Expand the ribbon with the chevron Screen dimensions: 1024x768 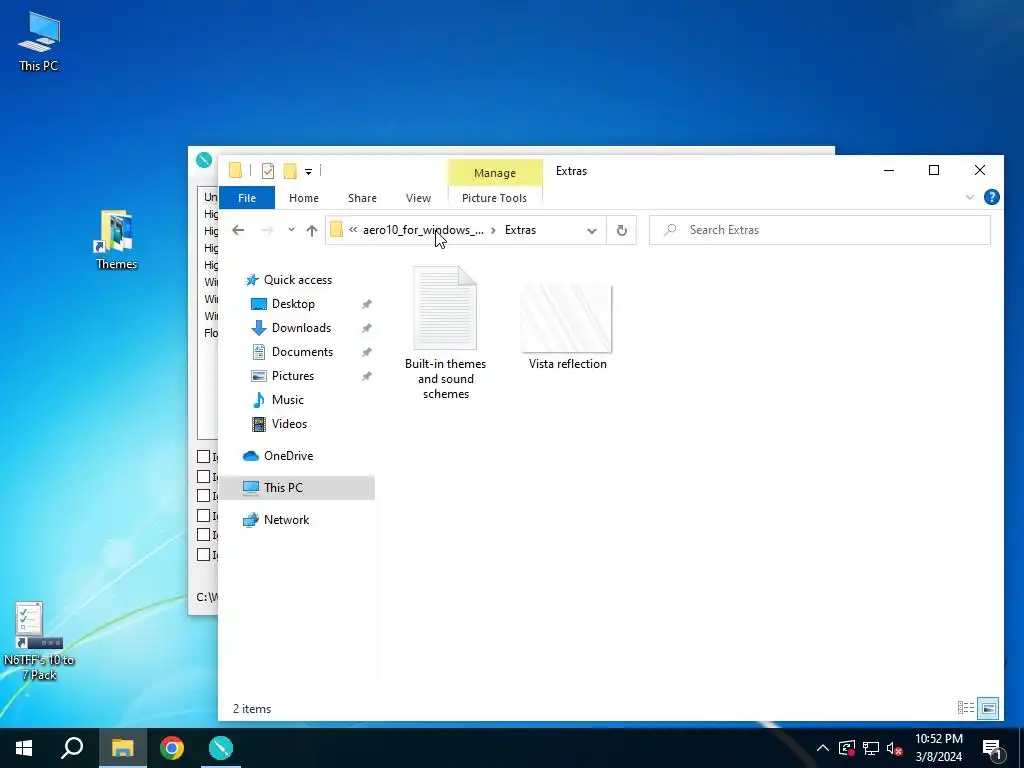click(x=970, y=197)
